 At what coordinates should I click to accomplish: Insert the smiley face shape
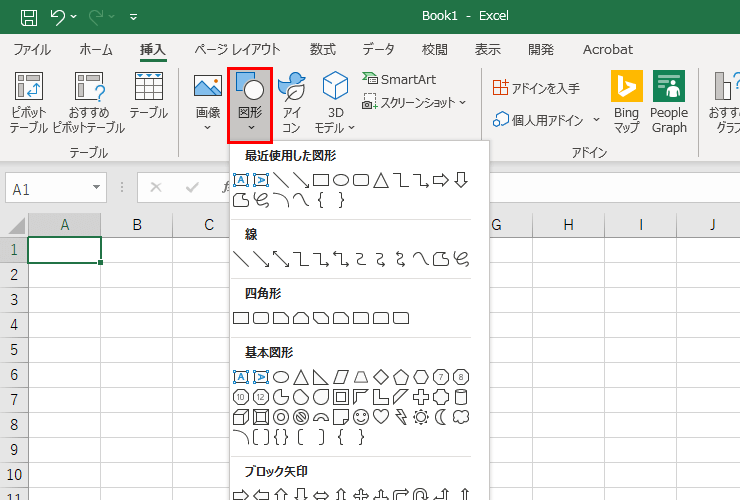pyautogui.click(x=361, y=417)
